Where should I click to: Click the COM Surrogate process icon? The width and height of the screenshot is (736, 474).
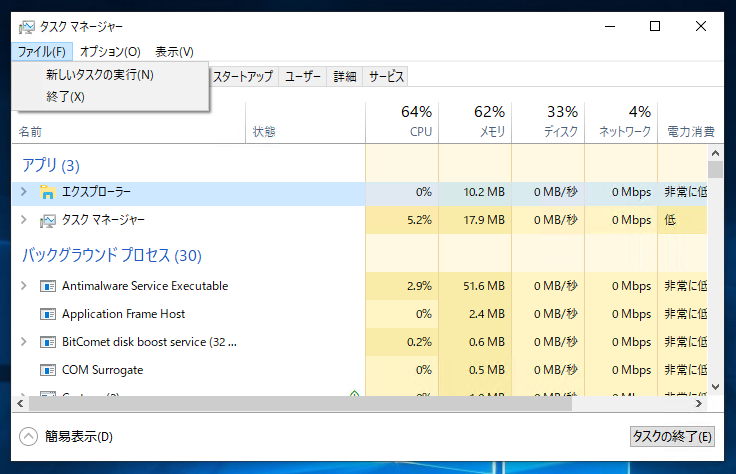[x=47, y=370]
